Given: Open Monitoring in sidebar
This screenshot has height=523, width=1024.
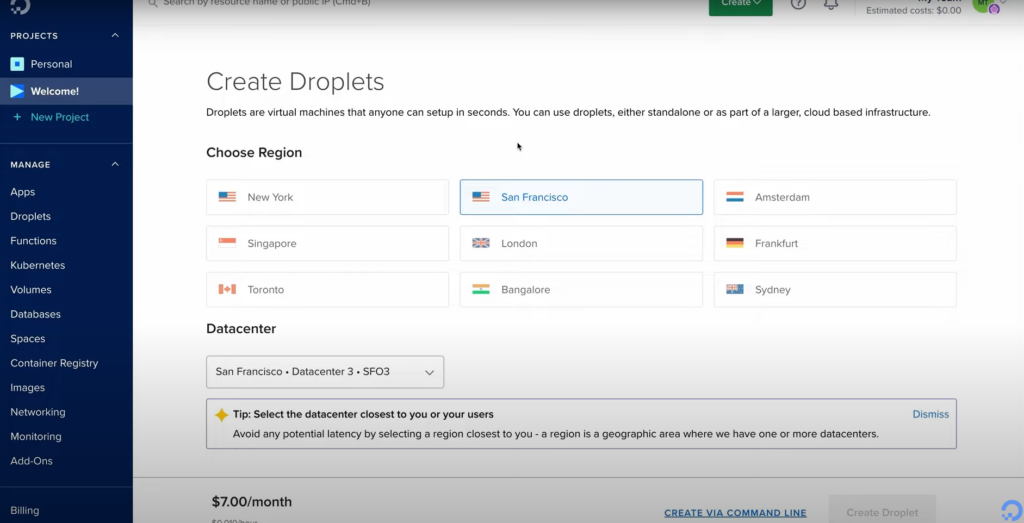Looking at the screenshot, I should (x=36, y=437).
